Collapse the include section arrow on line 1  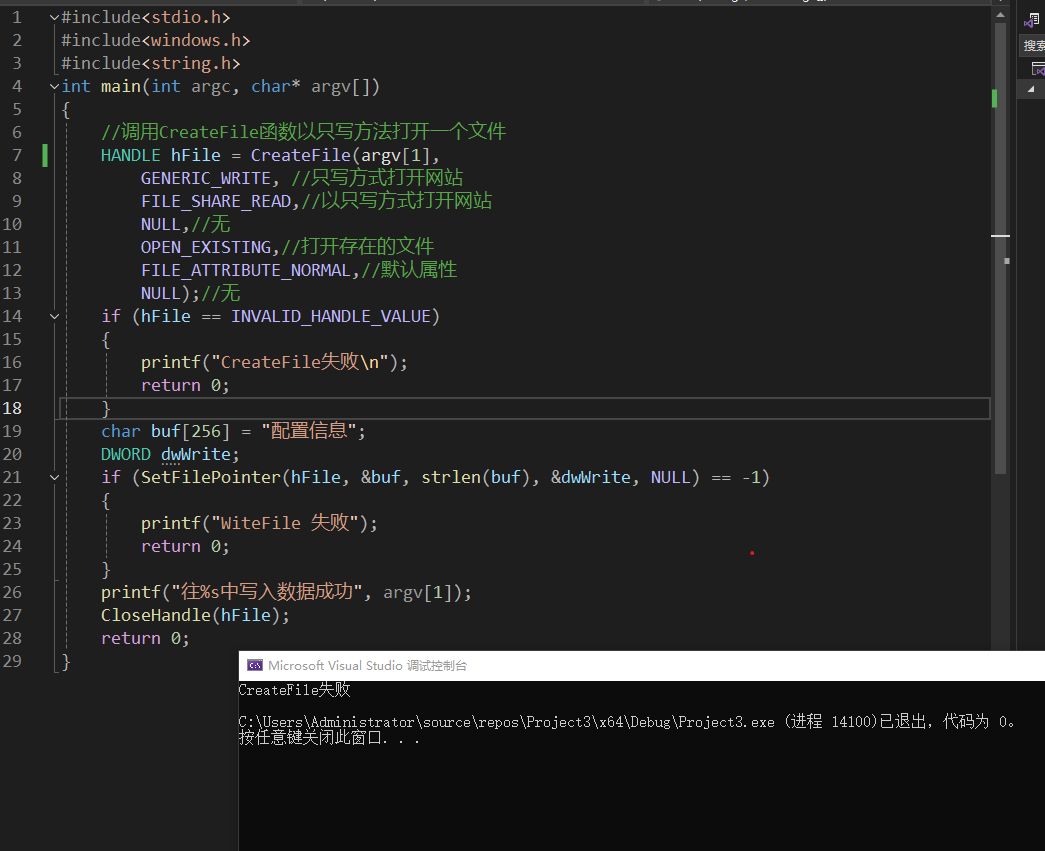click(54, 16)
